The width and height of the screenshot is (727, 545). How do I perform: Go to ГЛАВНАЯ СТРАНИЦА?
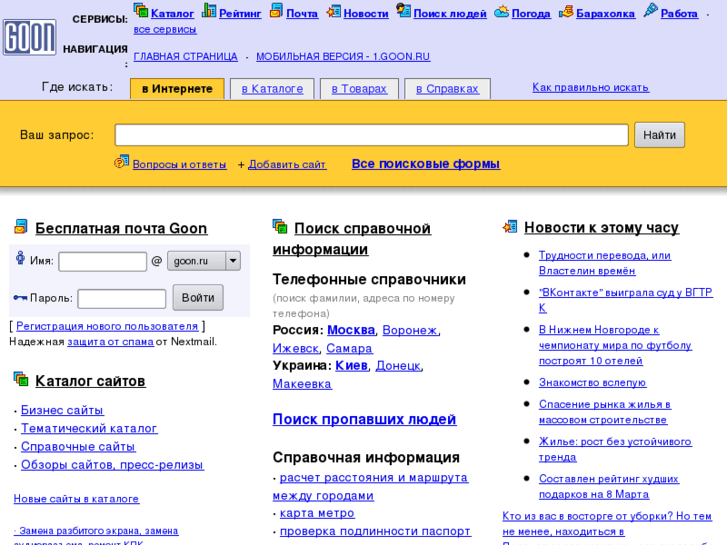click(185, 57)
